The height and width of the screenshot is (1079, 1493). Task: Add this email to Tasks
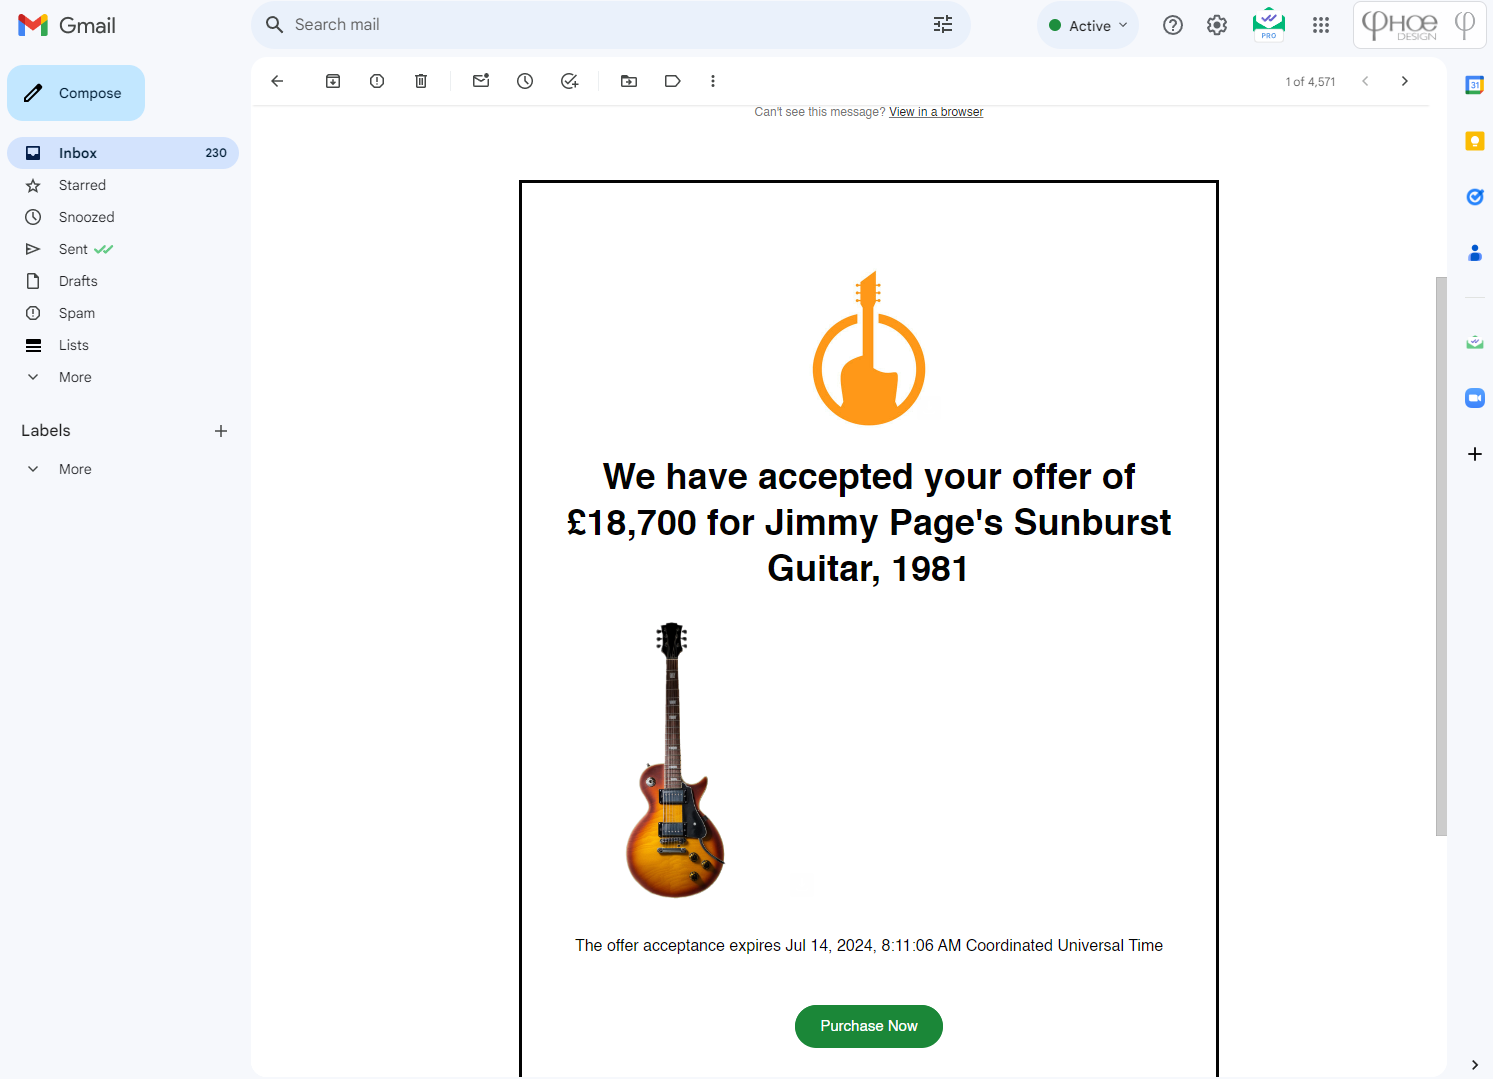tap(569, 81)
